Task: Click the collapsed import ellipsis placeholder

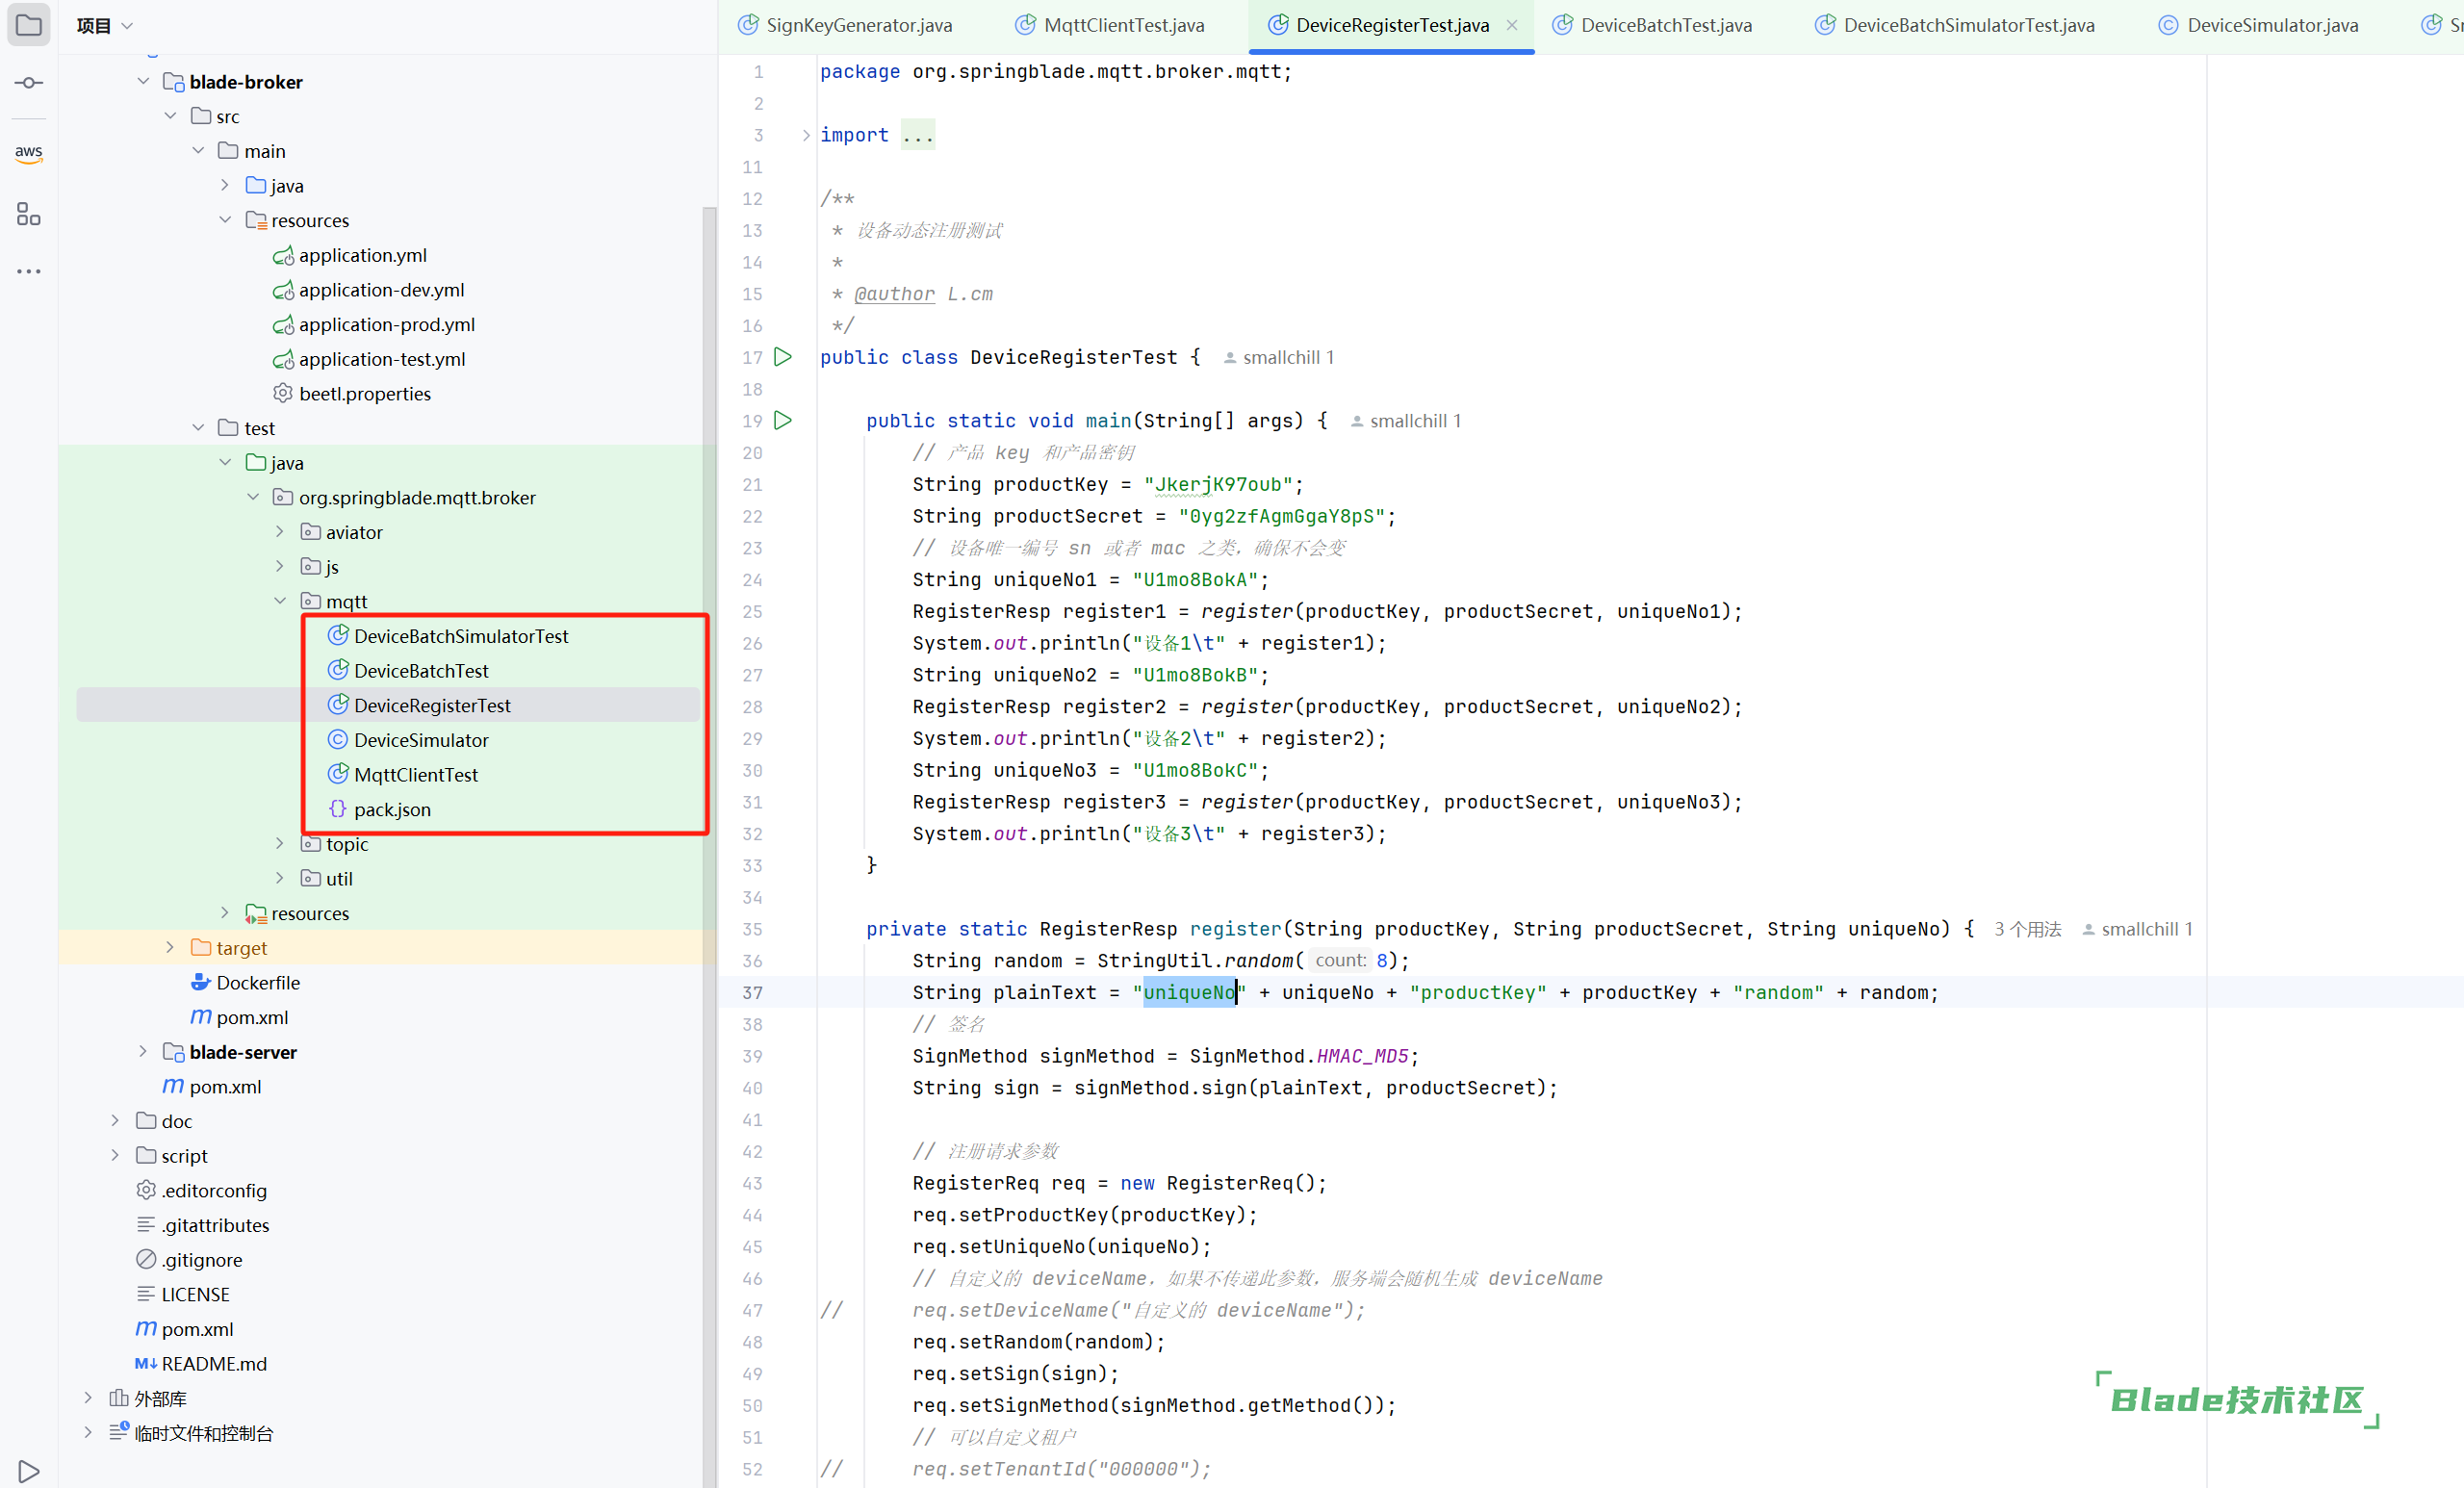Action: (x=917, y=135)
